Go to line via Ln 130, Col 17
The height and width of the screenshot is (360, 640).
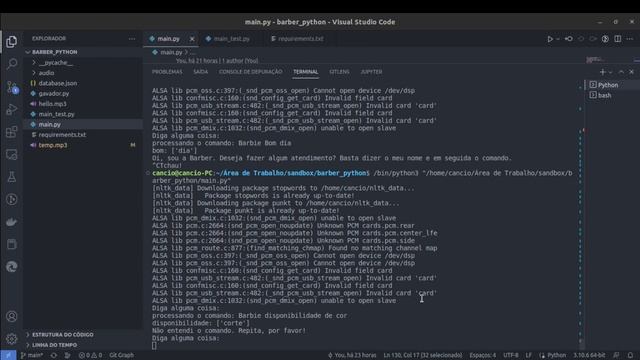(x=422, y=355)
